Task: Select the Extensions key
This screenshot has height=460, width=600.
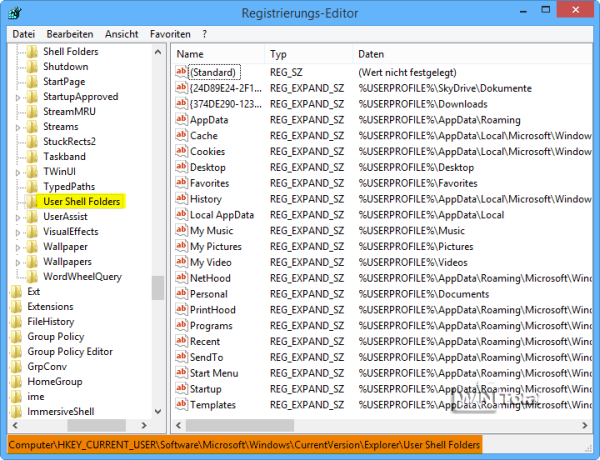Action: 50,307
